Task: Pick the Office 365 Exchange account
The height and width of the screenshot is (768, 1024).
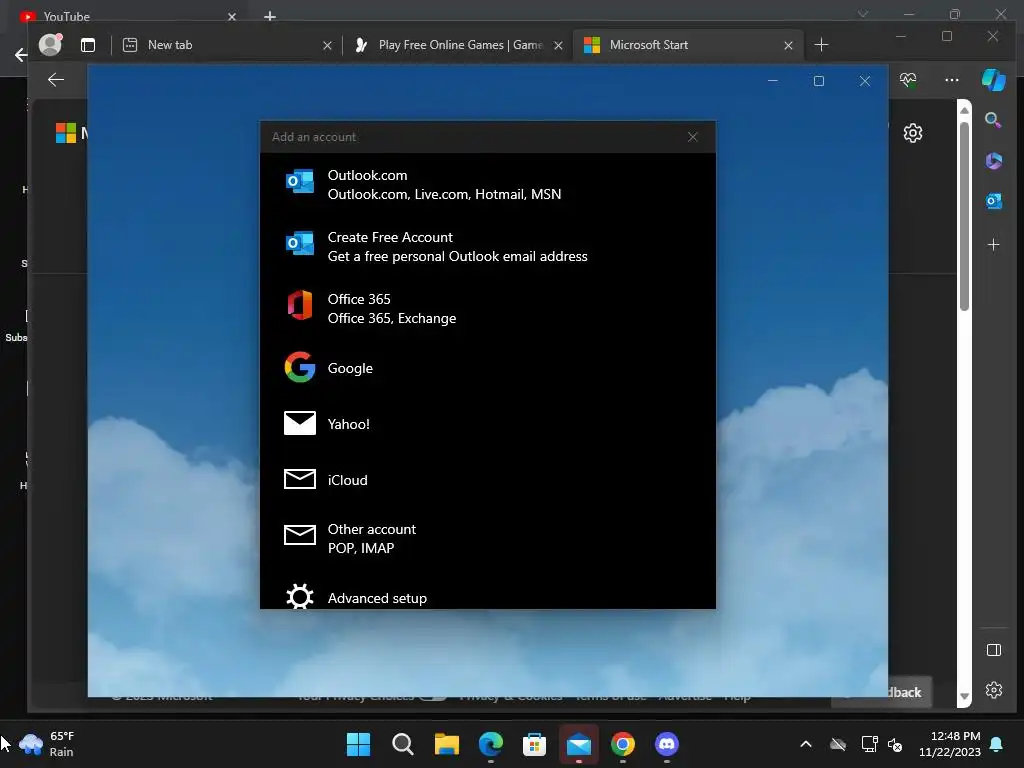Action: coord(487,308)
